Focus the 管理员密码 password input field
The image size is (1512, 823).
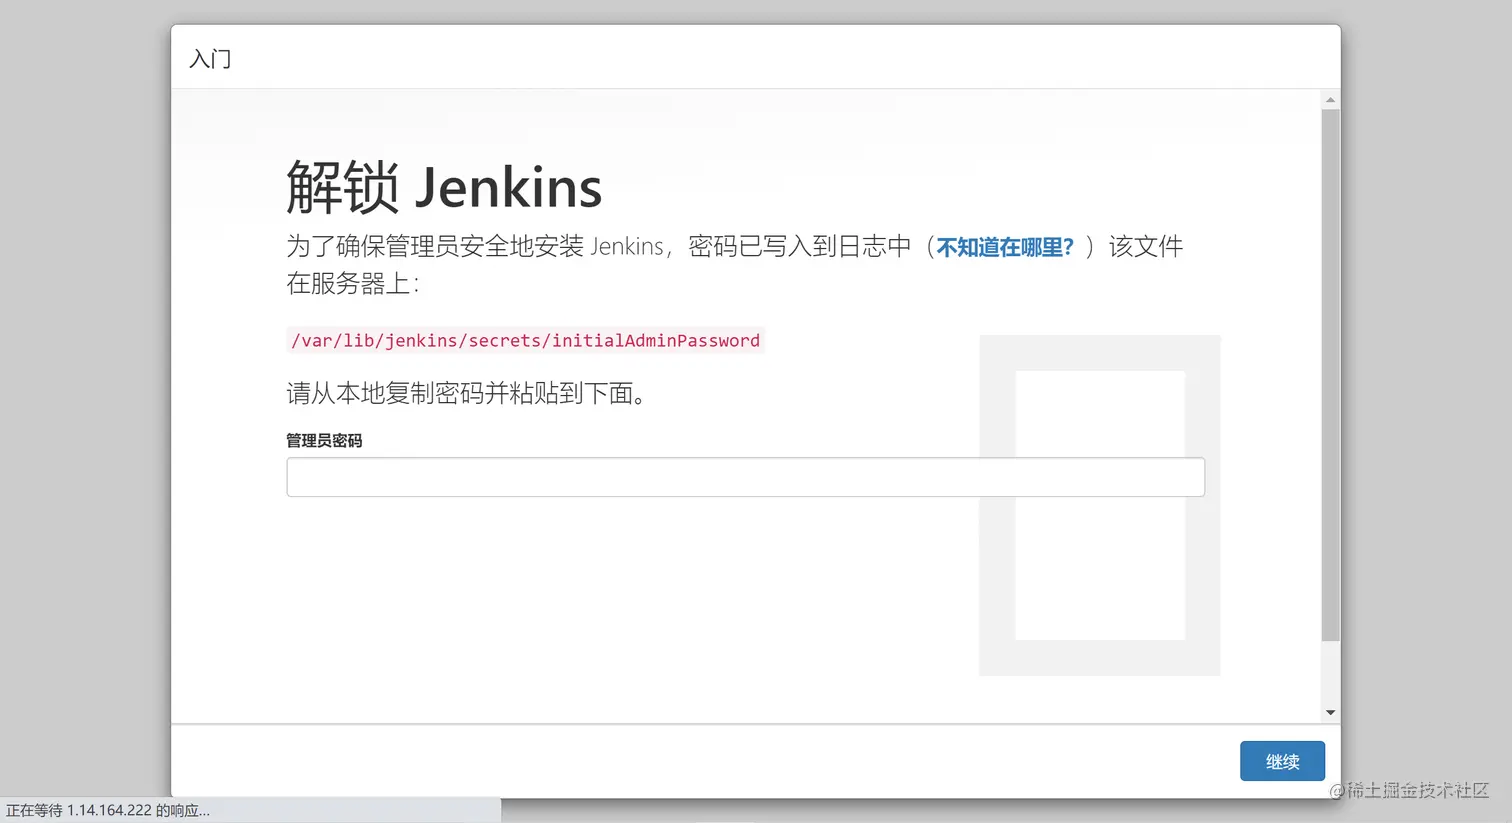745,477
